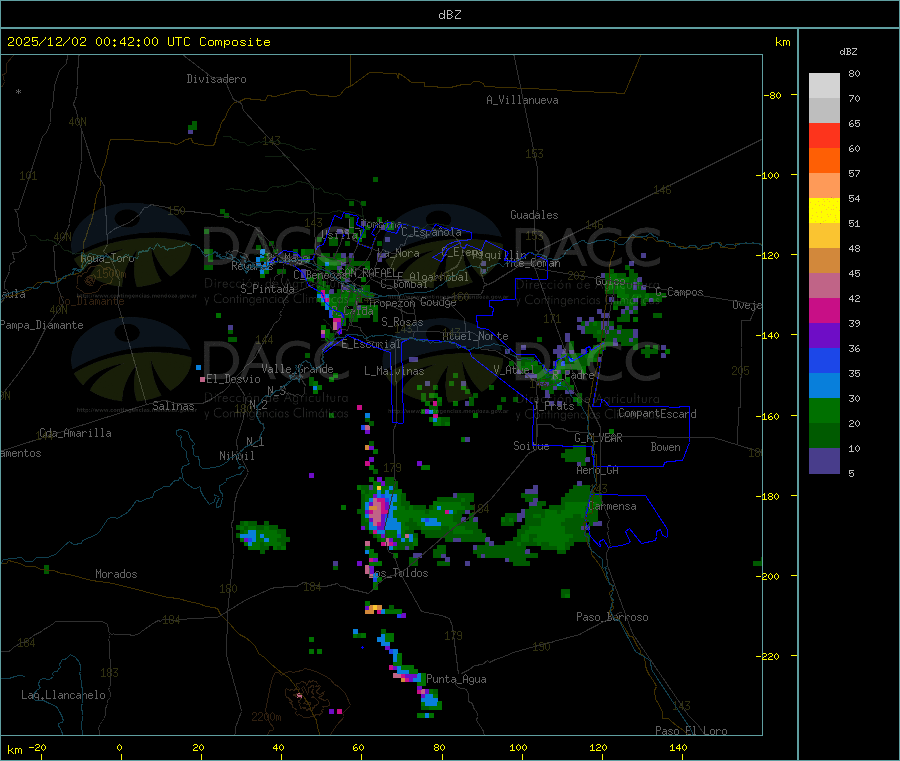Click the Goudge map label
Screen dimensions: 900x761
[x=438, y=302]
